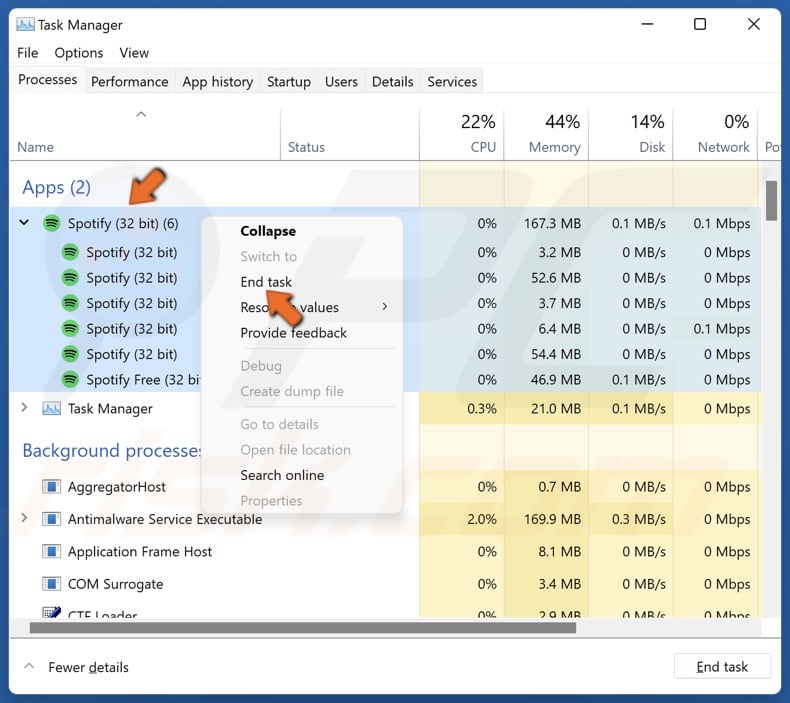The width and height of the screenshot is (790, 703).
Task: Switch to the Performance tab
Action: pos(129,82)
